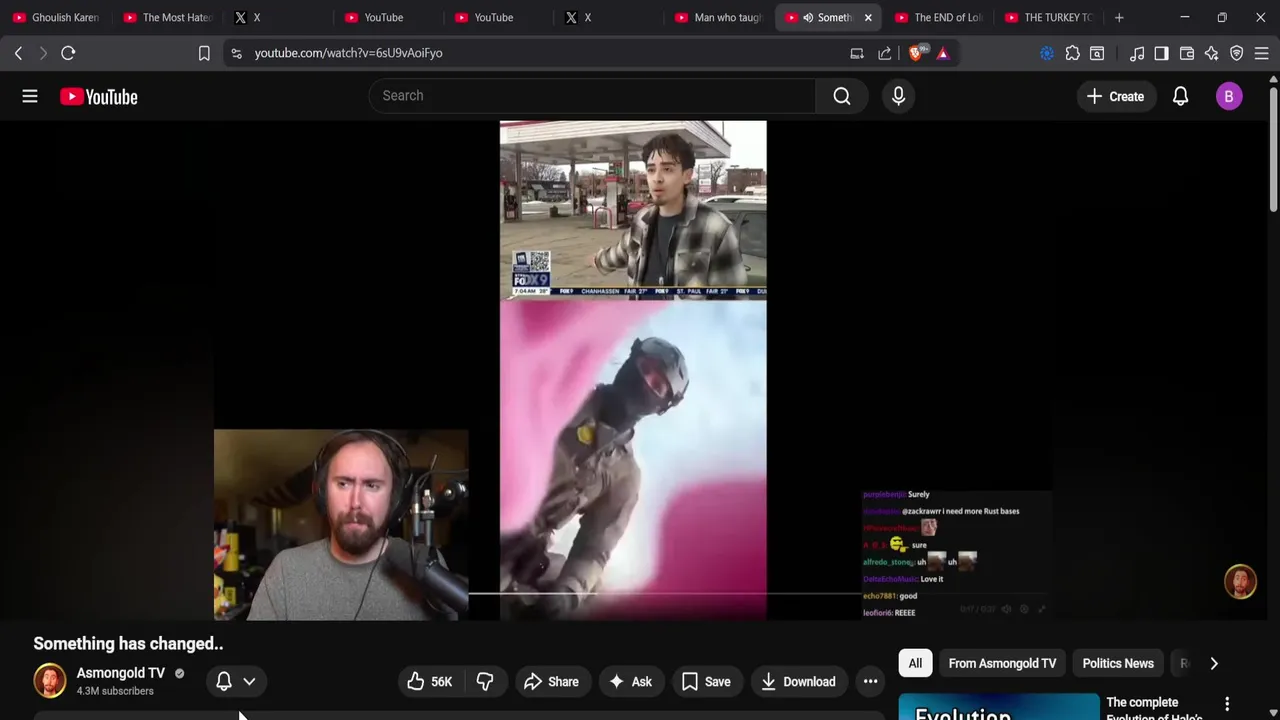Image resolution: width=1280 pixels, height=720 pixels.
Task: View site information icon beside URL
Action: click(x=236, y=53)
